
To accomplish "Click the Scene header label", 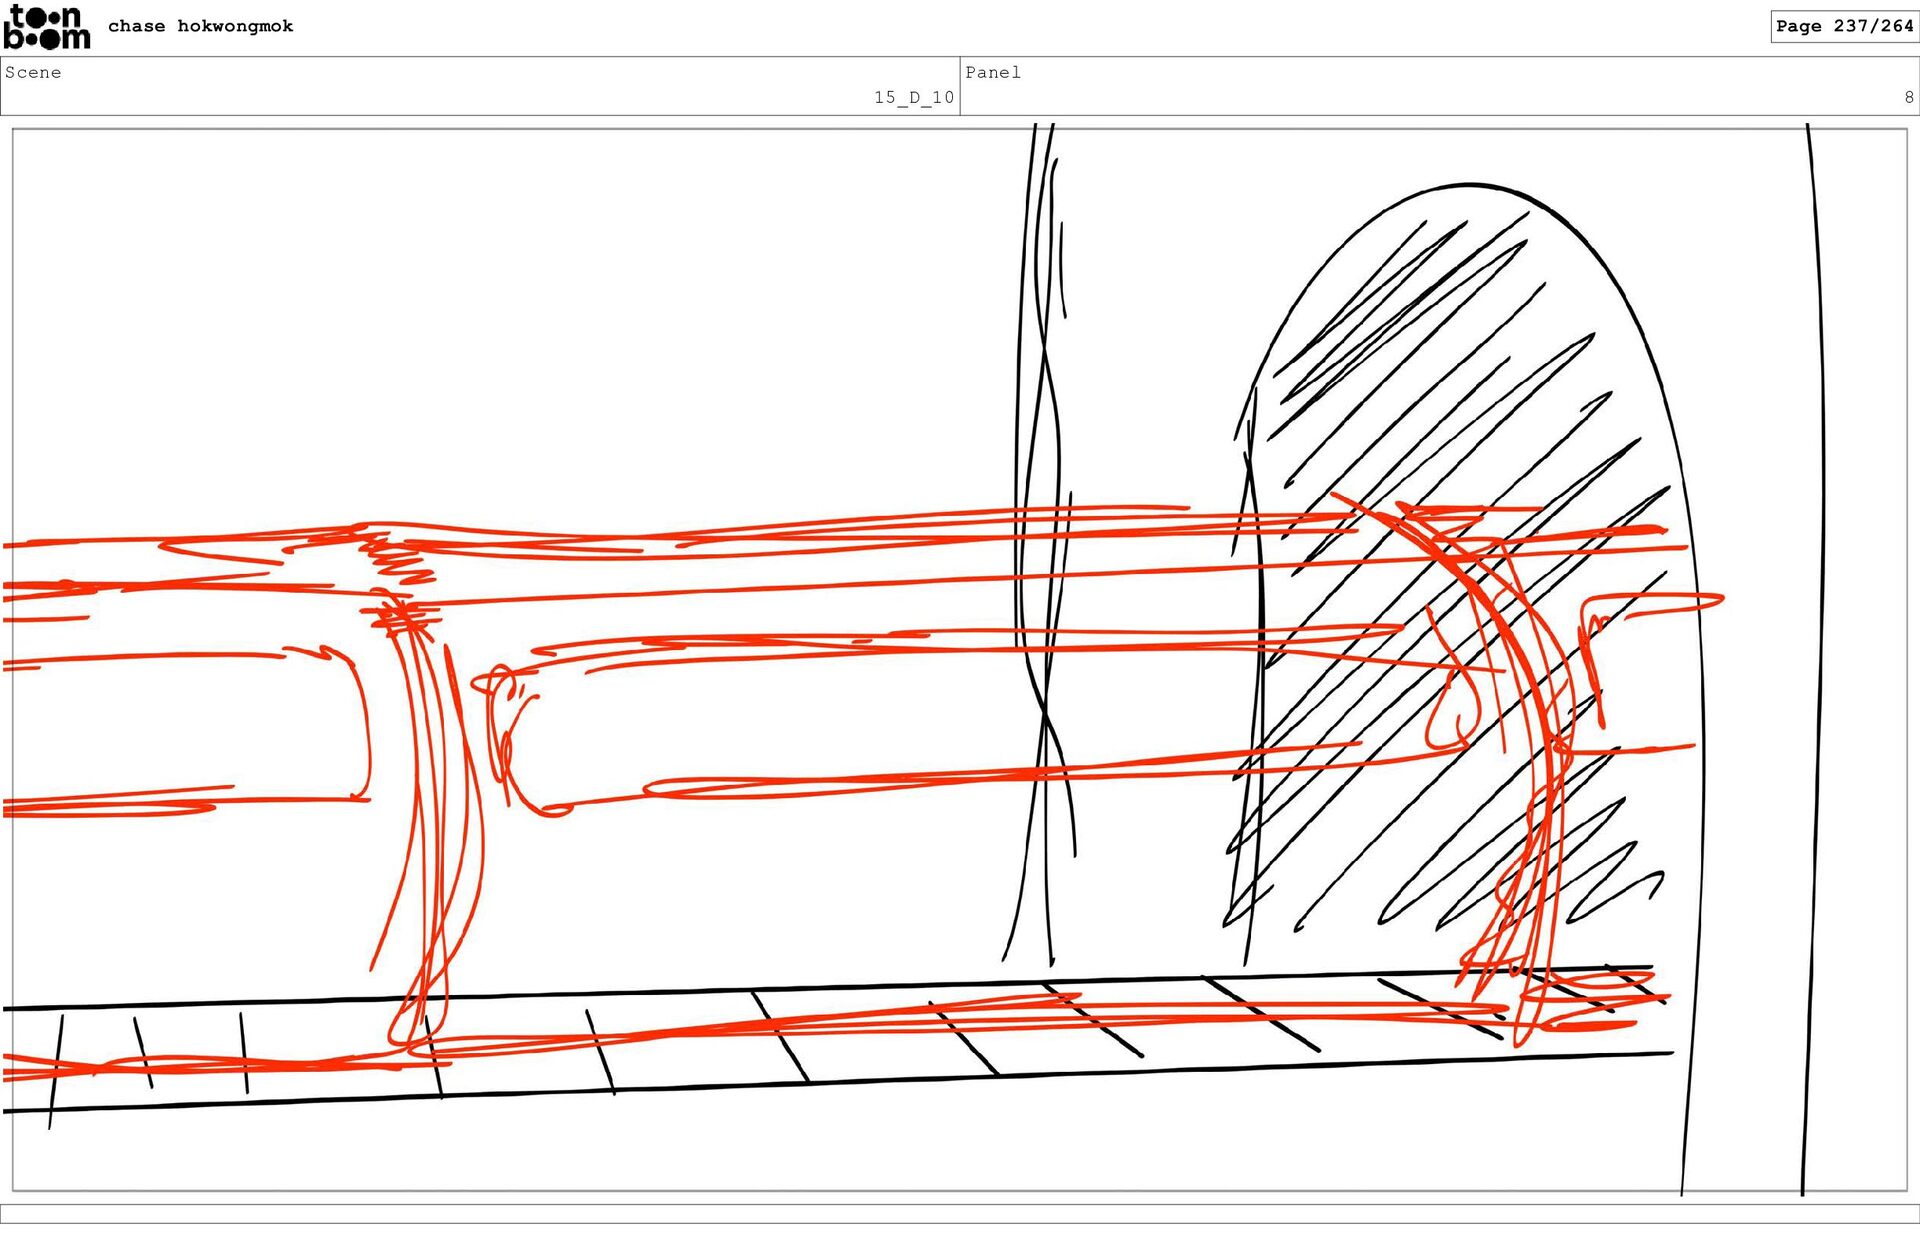I will [33, 72].
